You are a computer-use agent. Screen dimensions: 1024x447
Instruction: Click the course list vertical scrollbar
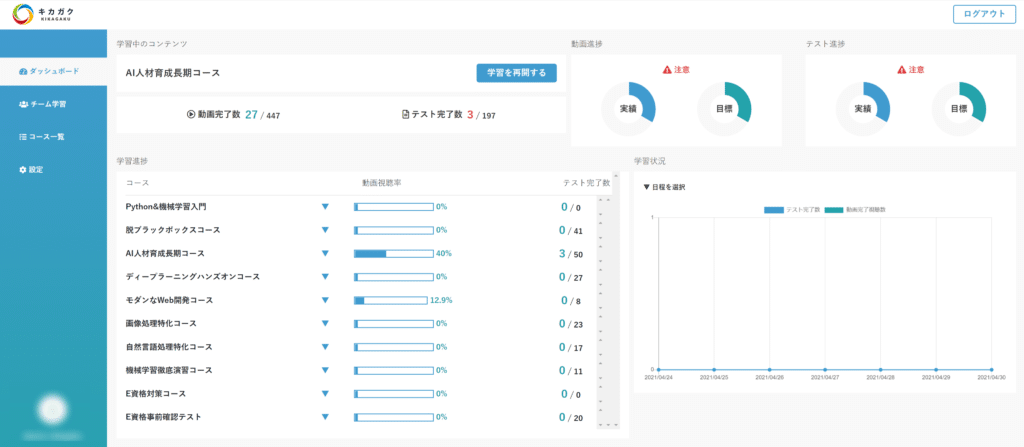pyautogui.click(x=602, y=310)
